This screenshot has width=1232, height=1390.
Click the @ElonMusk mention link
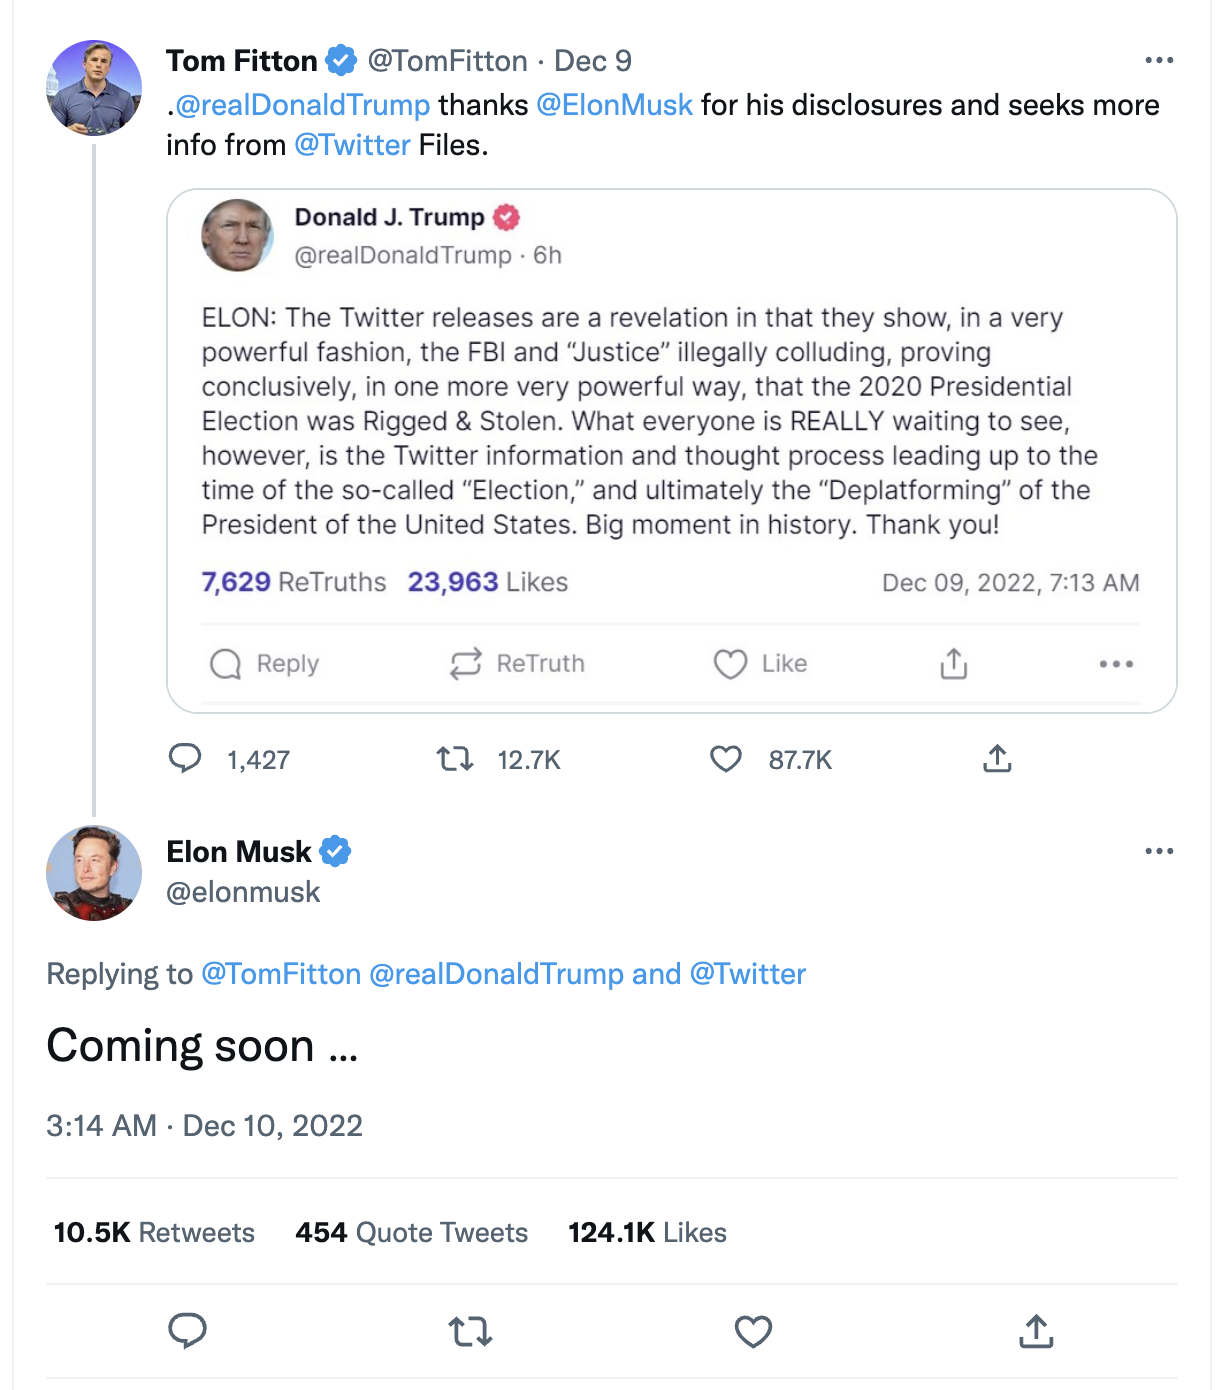pos(614,105)
